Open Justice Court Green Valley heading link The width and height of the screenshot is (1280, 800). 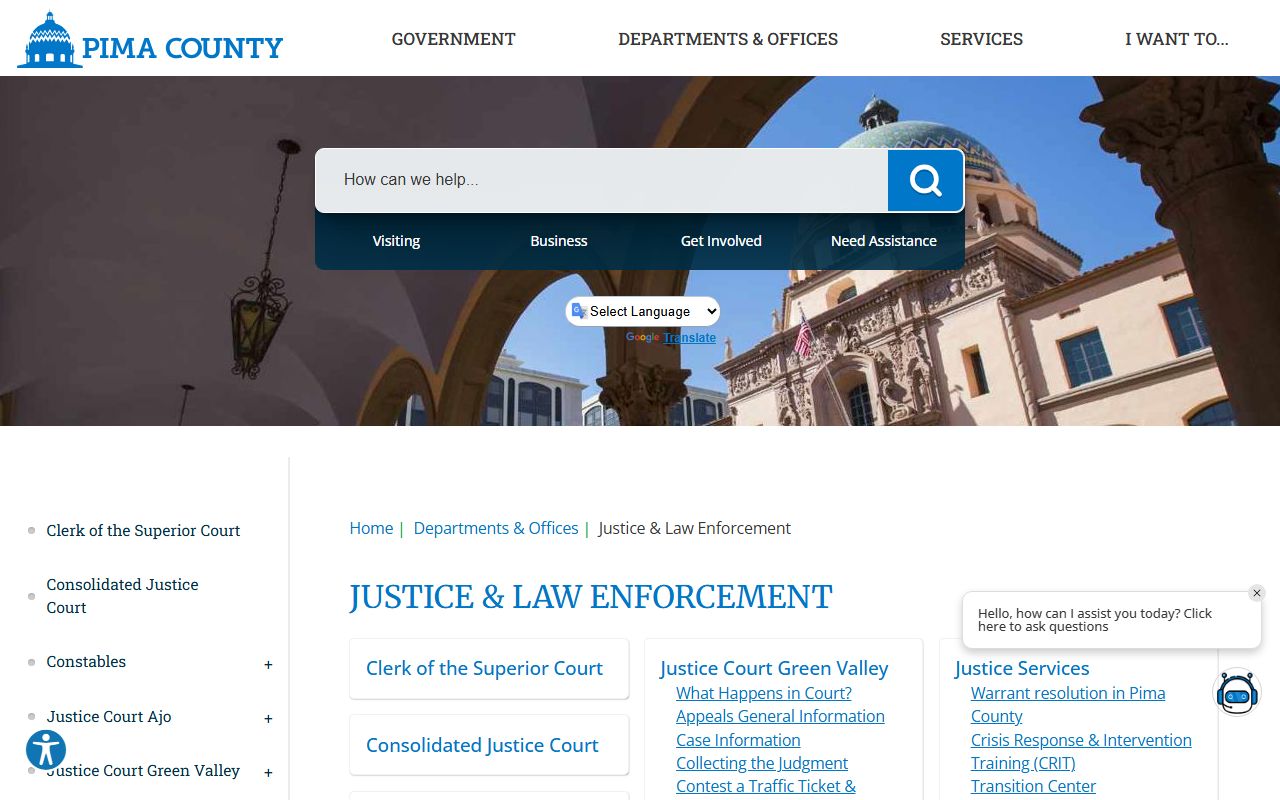[x=774, y=668]
